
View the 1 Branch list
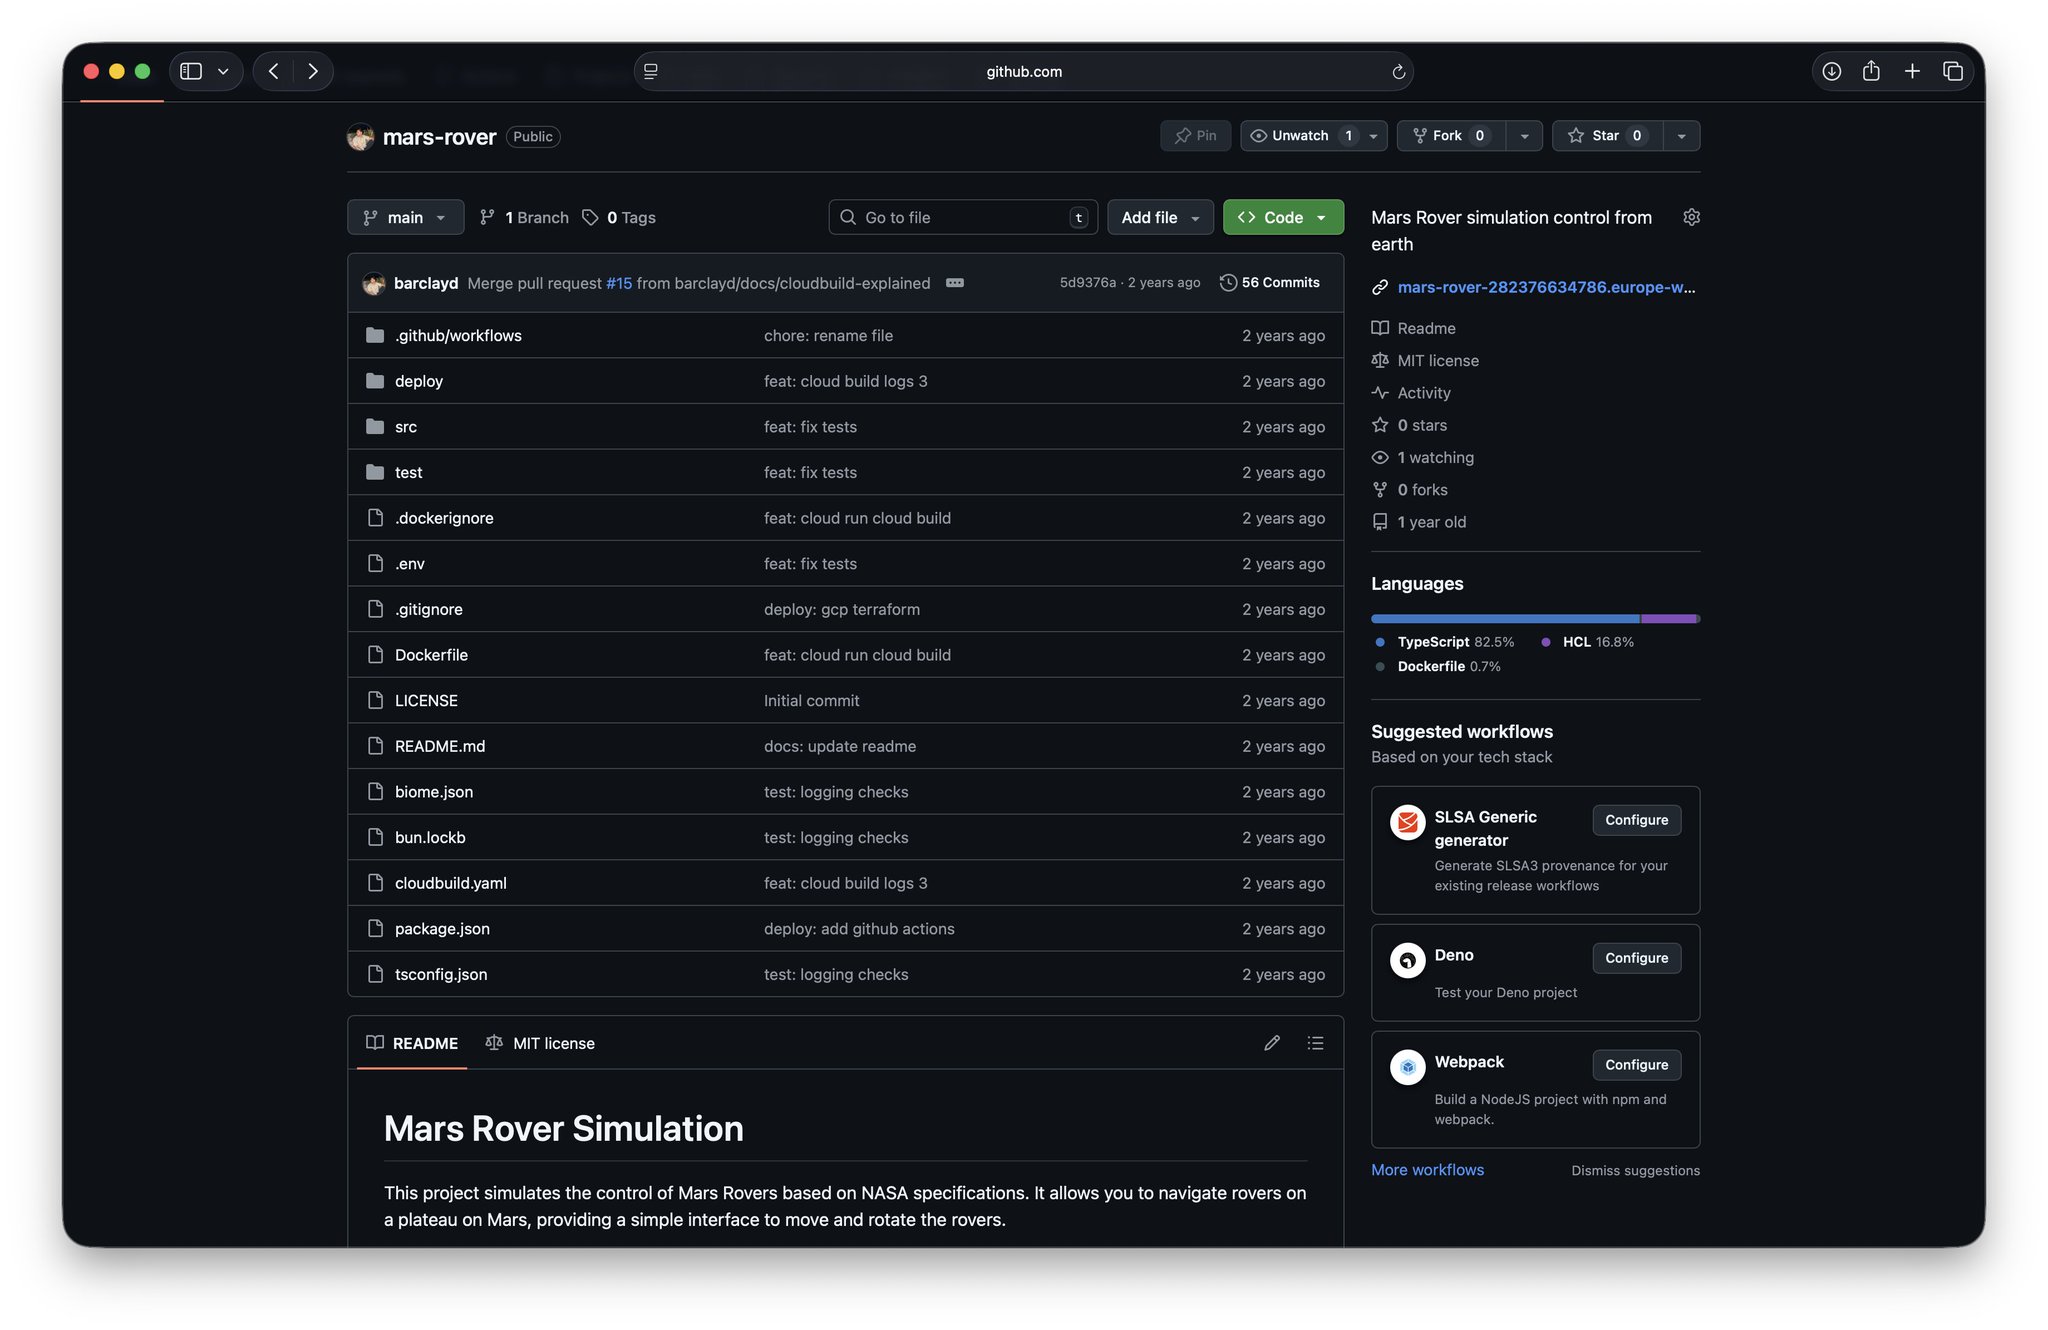tap(524, 218)
